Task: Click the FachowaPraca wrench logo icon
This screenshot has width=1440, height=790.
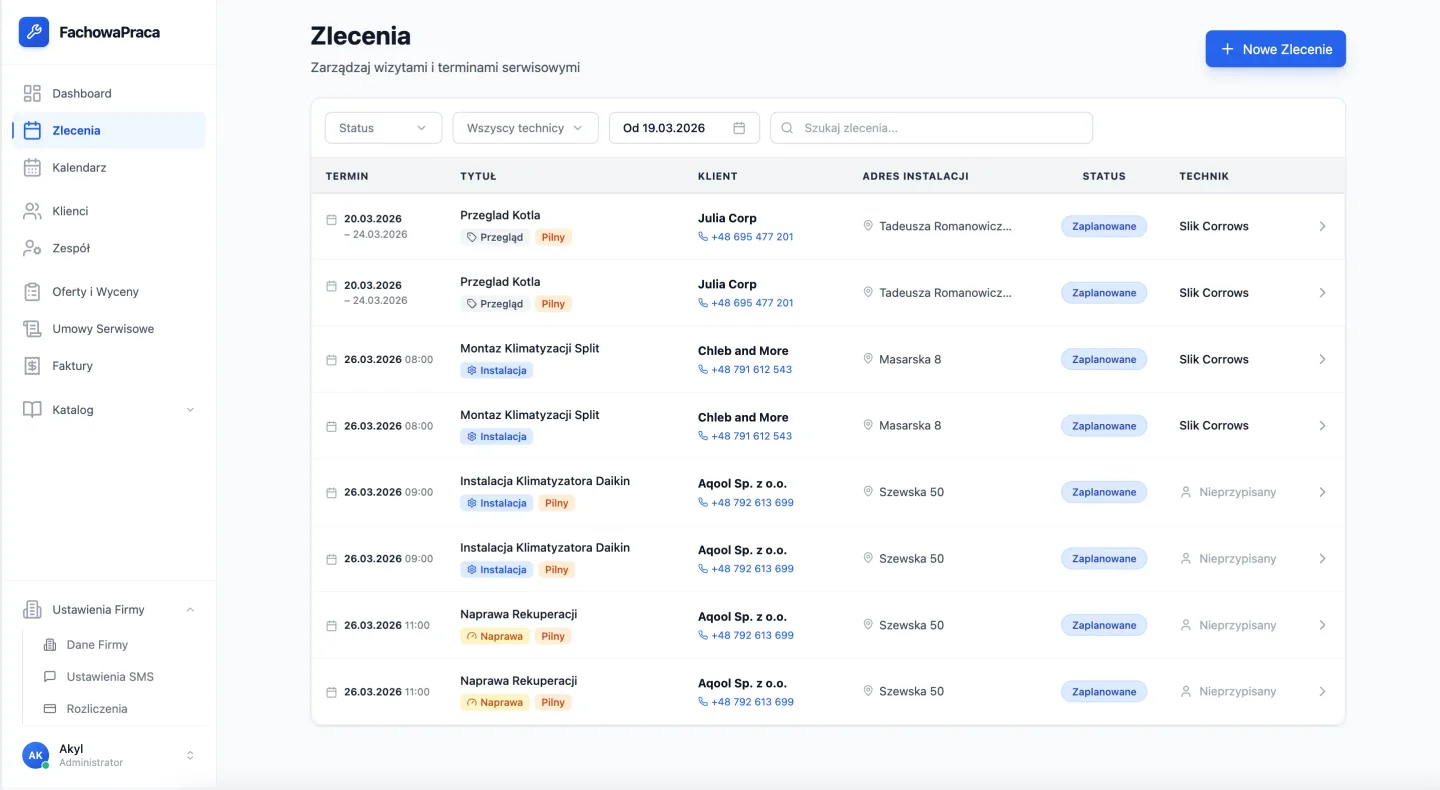Action: point(34,32)
